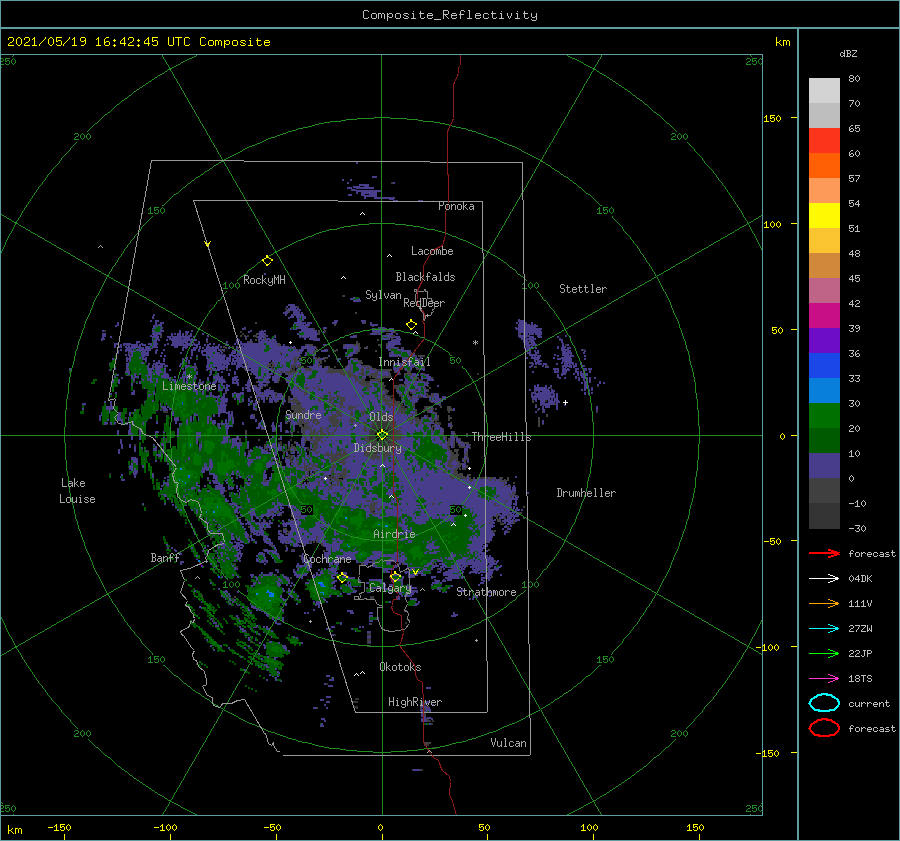Click the Sundre town label
900x841 pixels.
[x=303, y=414]
